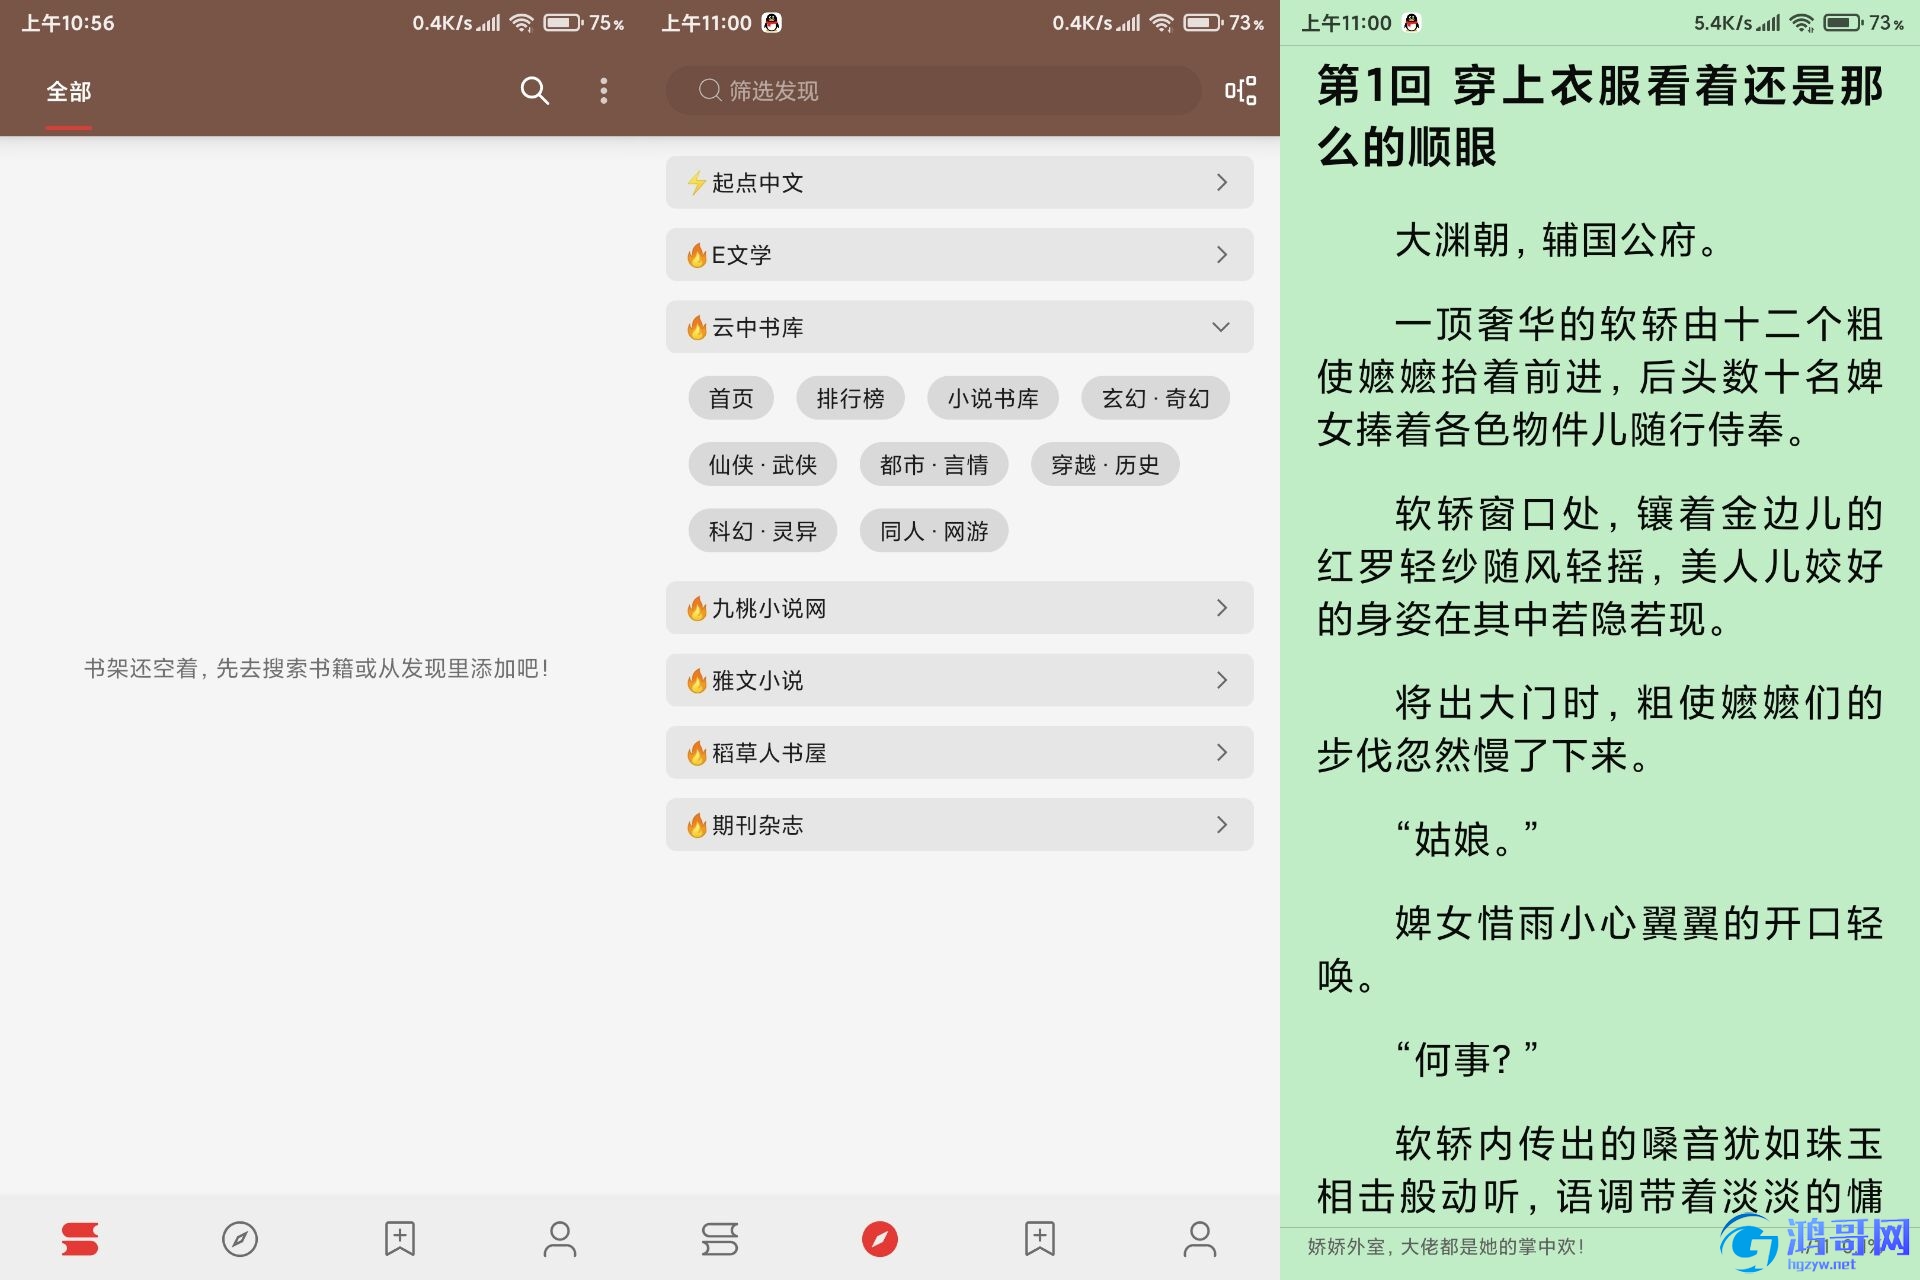
Task: Tap QQ notification icon in middle status bar
Action: [x=771, y=22]
